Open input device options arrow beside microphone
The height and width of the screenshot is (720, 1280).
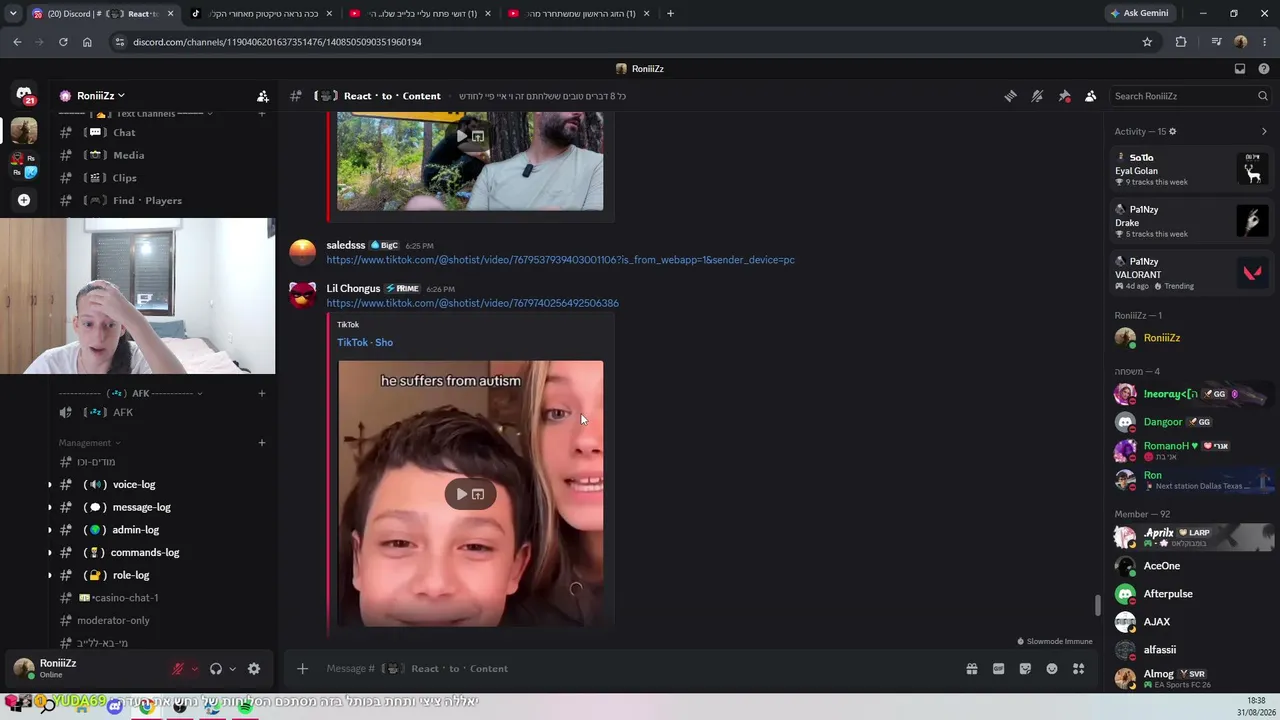coord(194,669)
